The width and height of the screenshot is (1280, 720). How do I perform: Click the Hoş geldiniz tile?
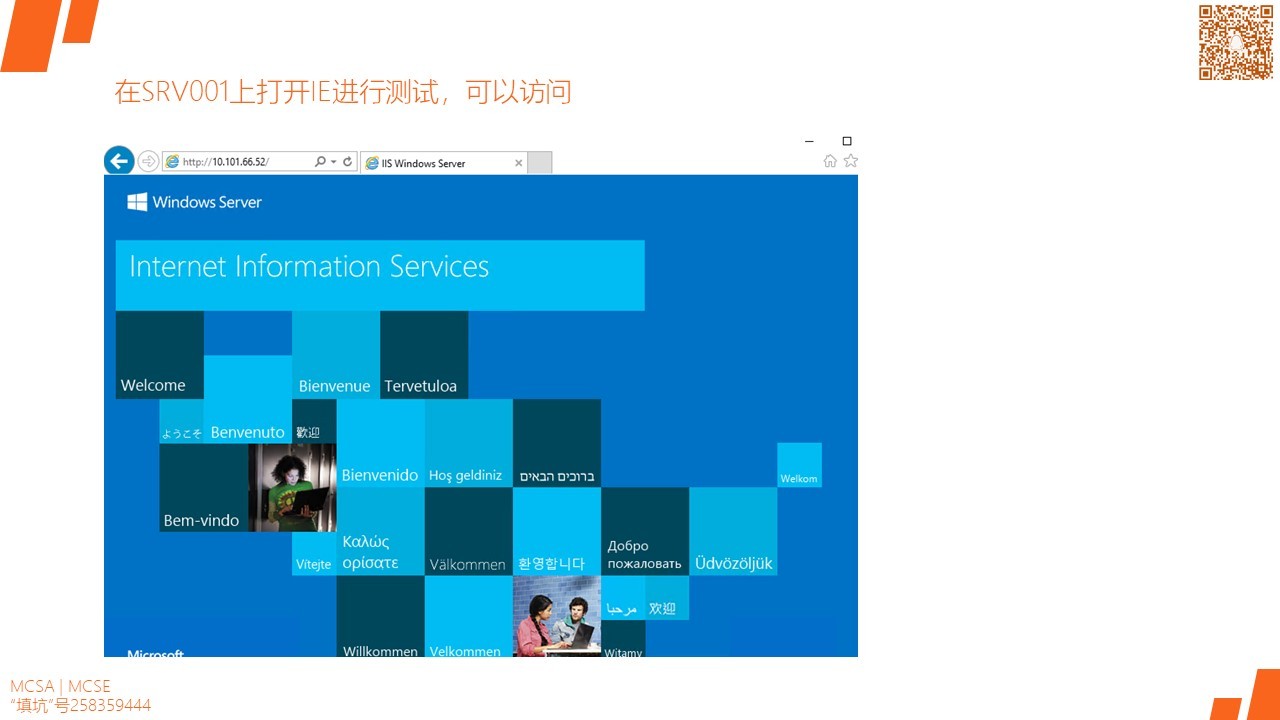(468, 443)
